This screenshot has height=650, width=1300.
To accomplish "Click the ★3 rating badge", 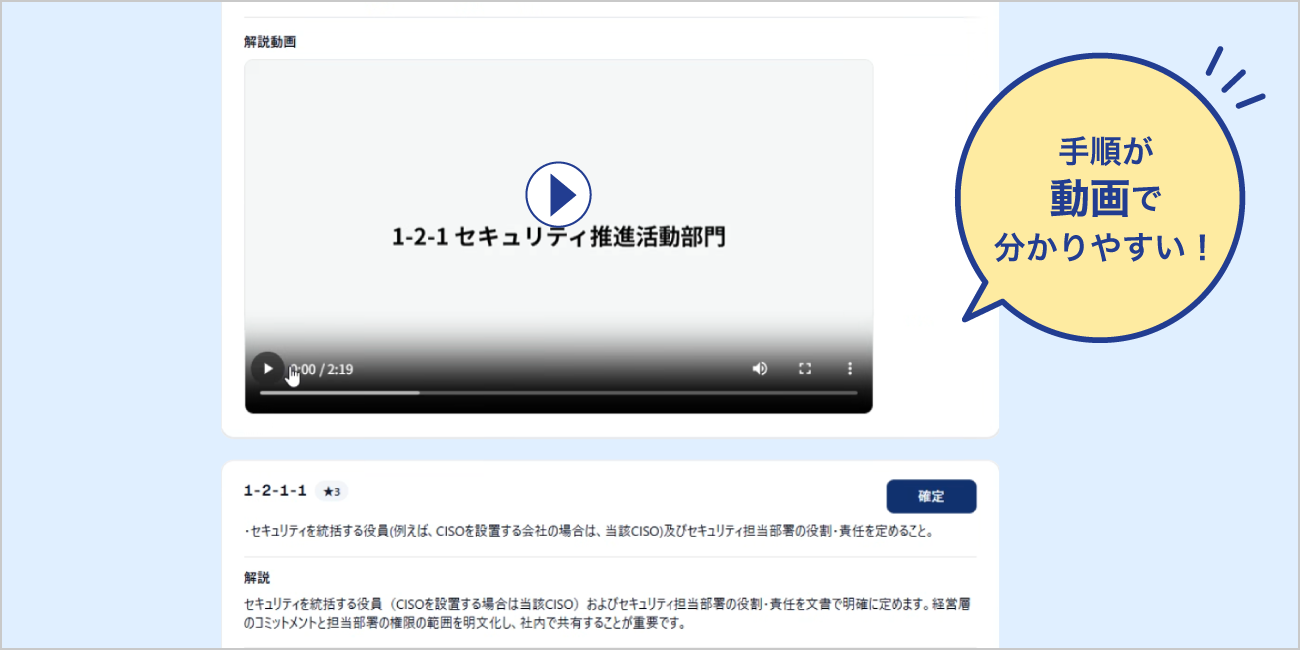I will point(332,491).
